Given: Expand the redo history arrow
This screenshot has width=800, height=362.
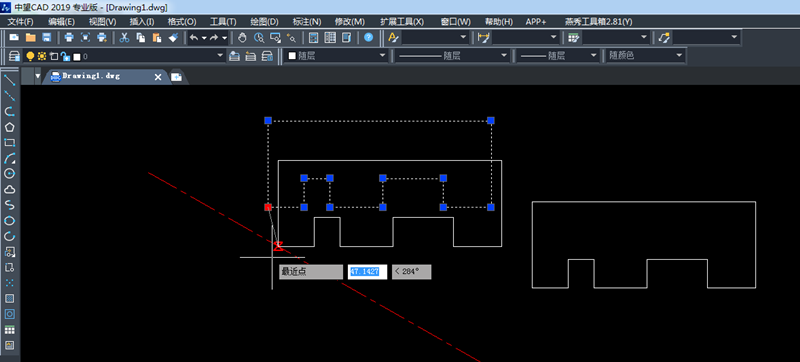Looking at the screenshot, I should tap(224, 38).
